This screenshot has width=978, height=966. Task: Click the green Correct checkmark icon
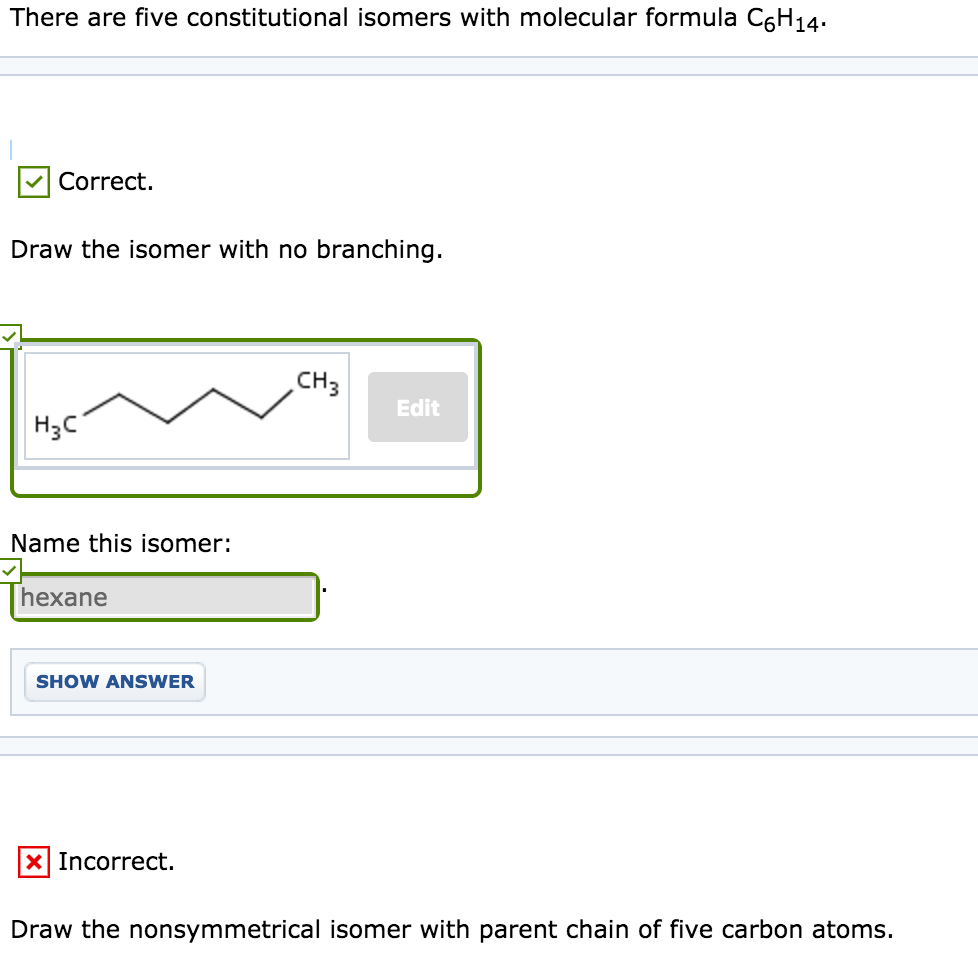click(33, 181)
